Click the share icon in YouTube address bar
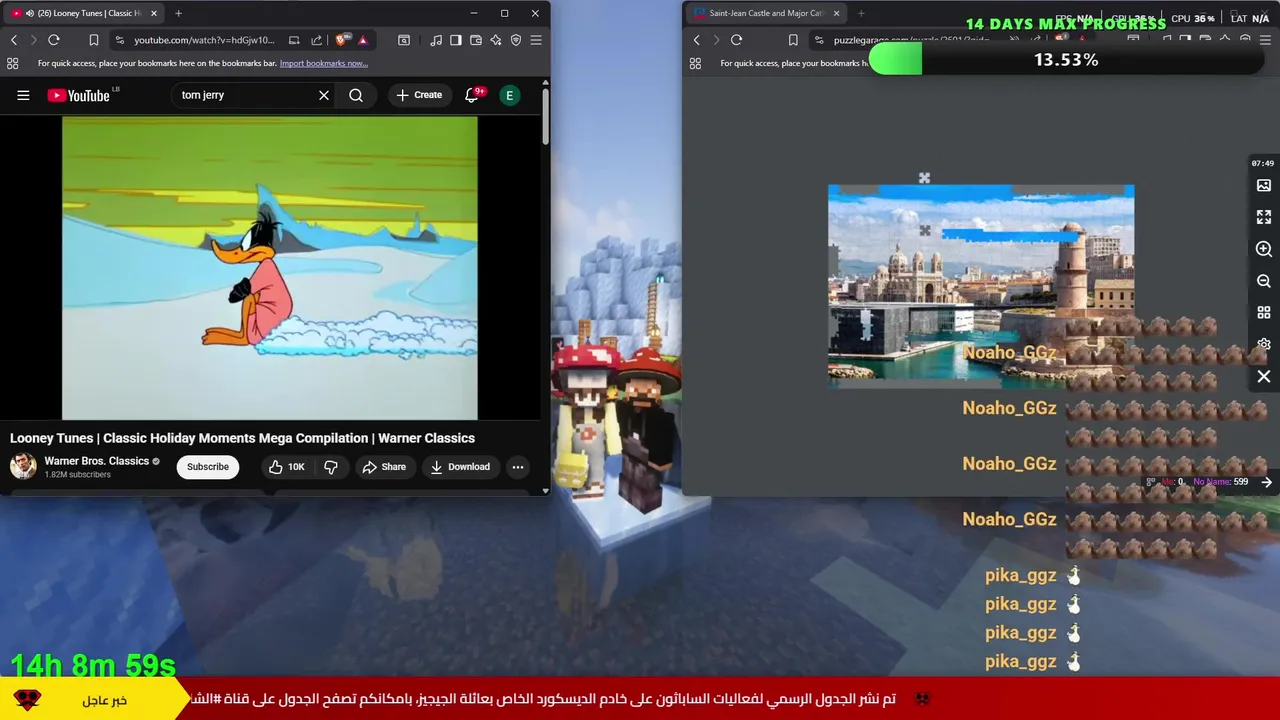This screenshot has width=1280, height=720. (317, 40)
